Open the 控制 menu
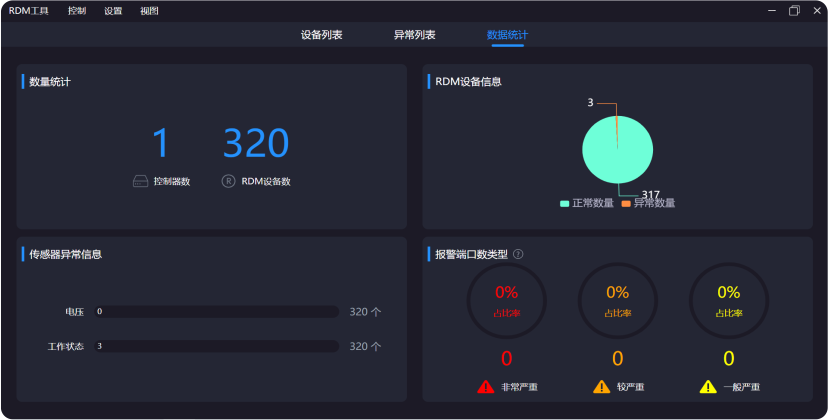Viewport: 828px width, 420px height. pyautogui.click(x=77, y=11)
